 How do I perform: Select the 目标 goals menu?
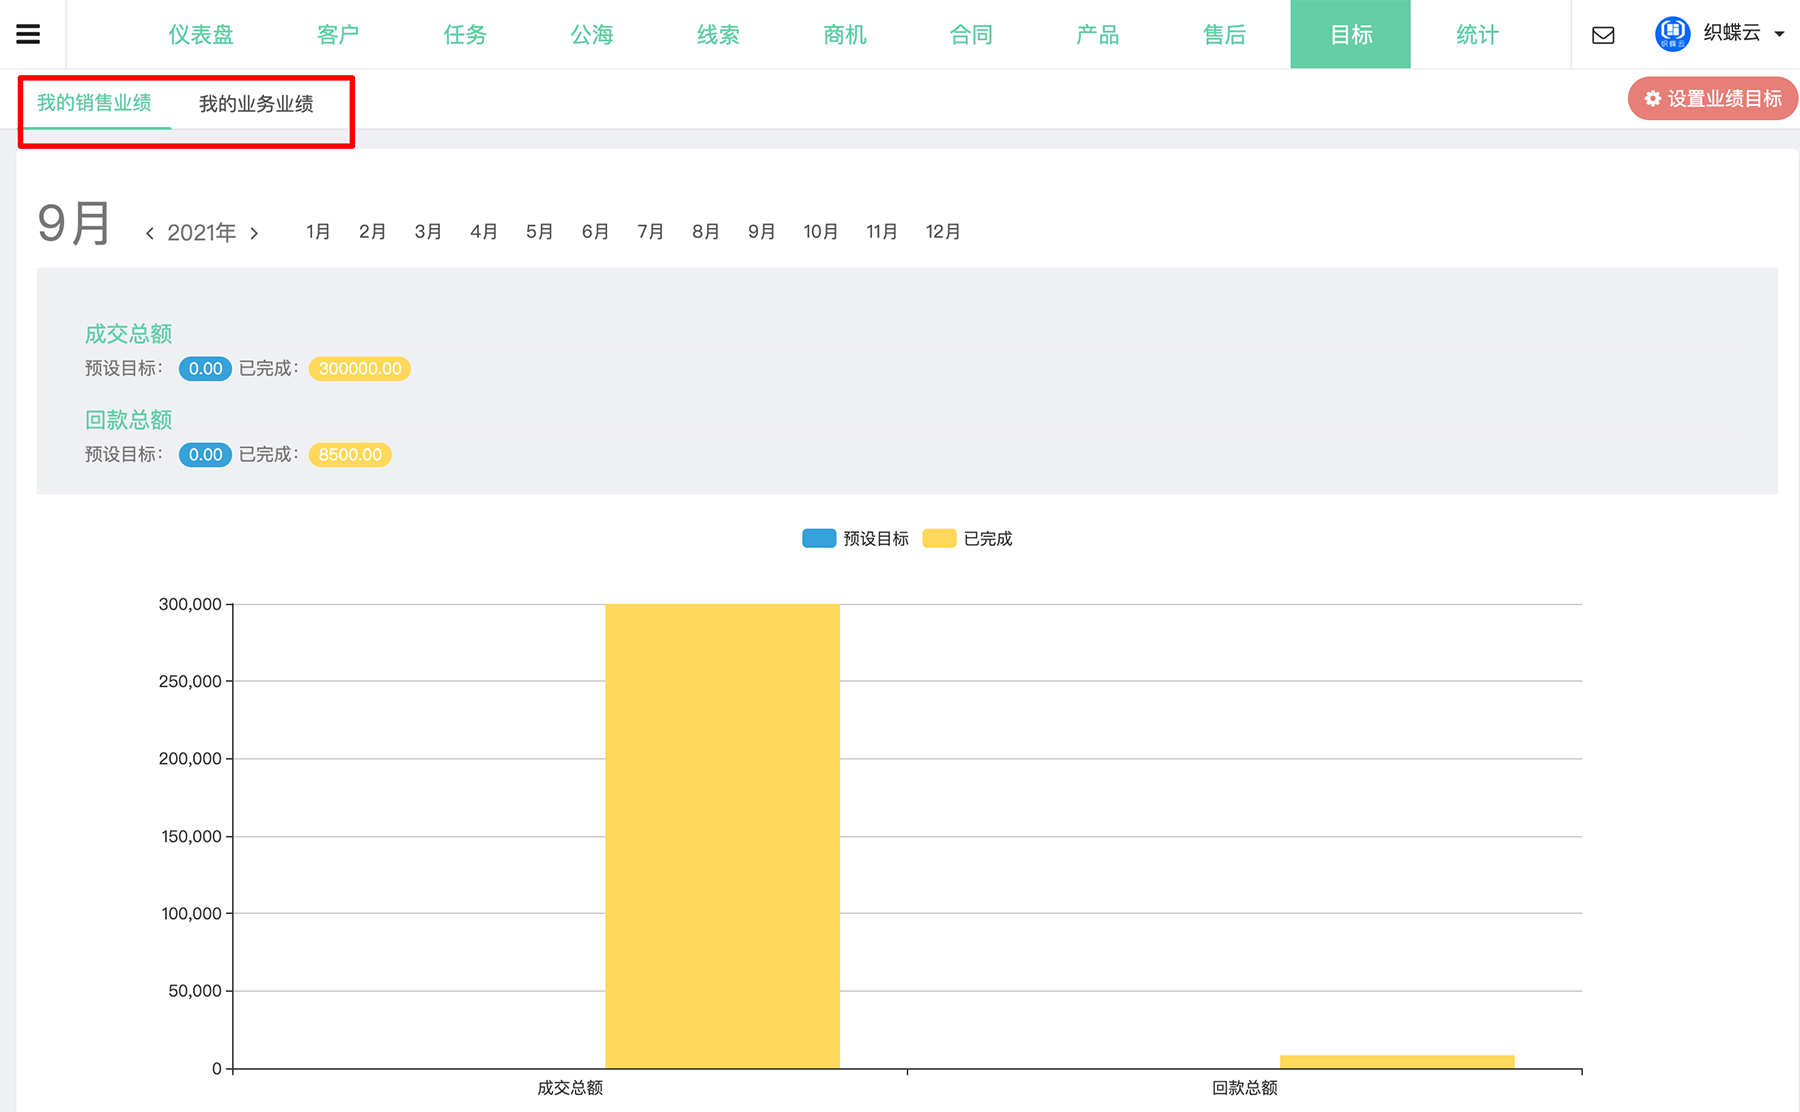click(1351, 34)
